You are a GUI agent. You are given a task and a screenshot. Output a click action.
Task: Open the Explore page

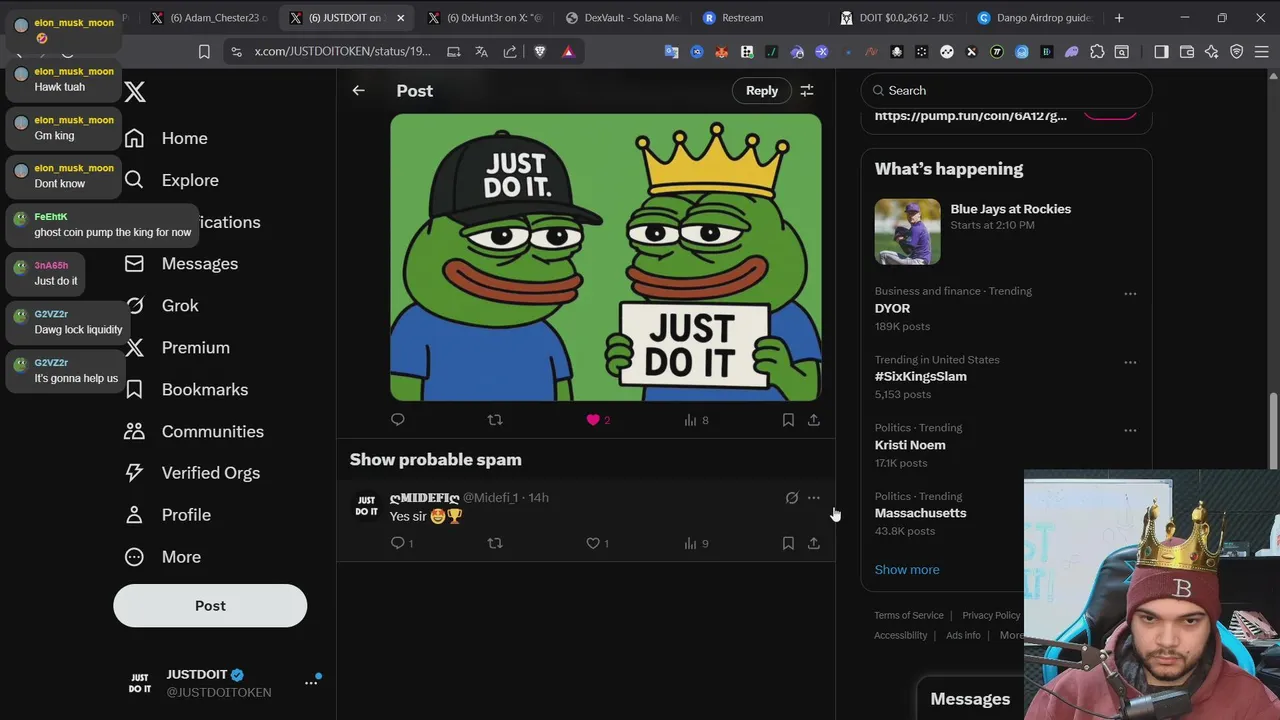(x=171, y=180)
